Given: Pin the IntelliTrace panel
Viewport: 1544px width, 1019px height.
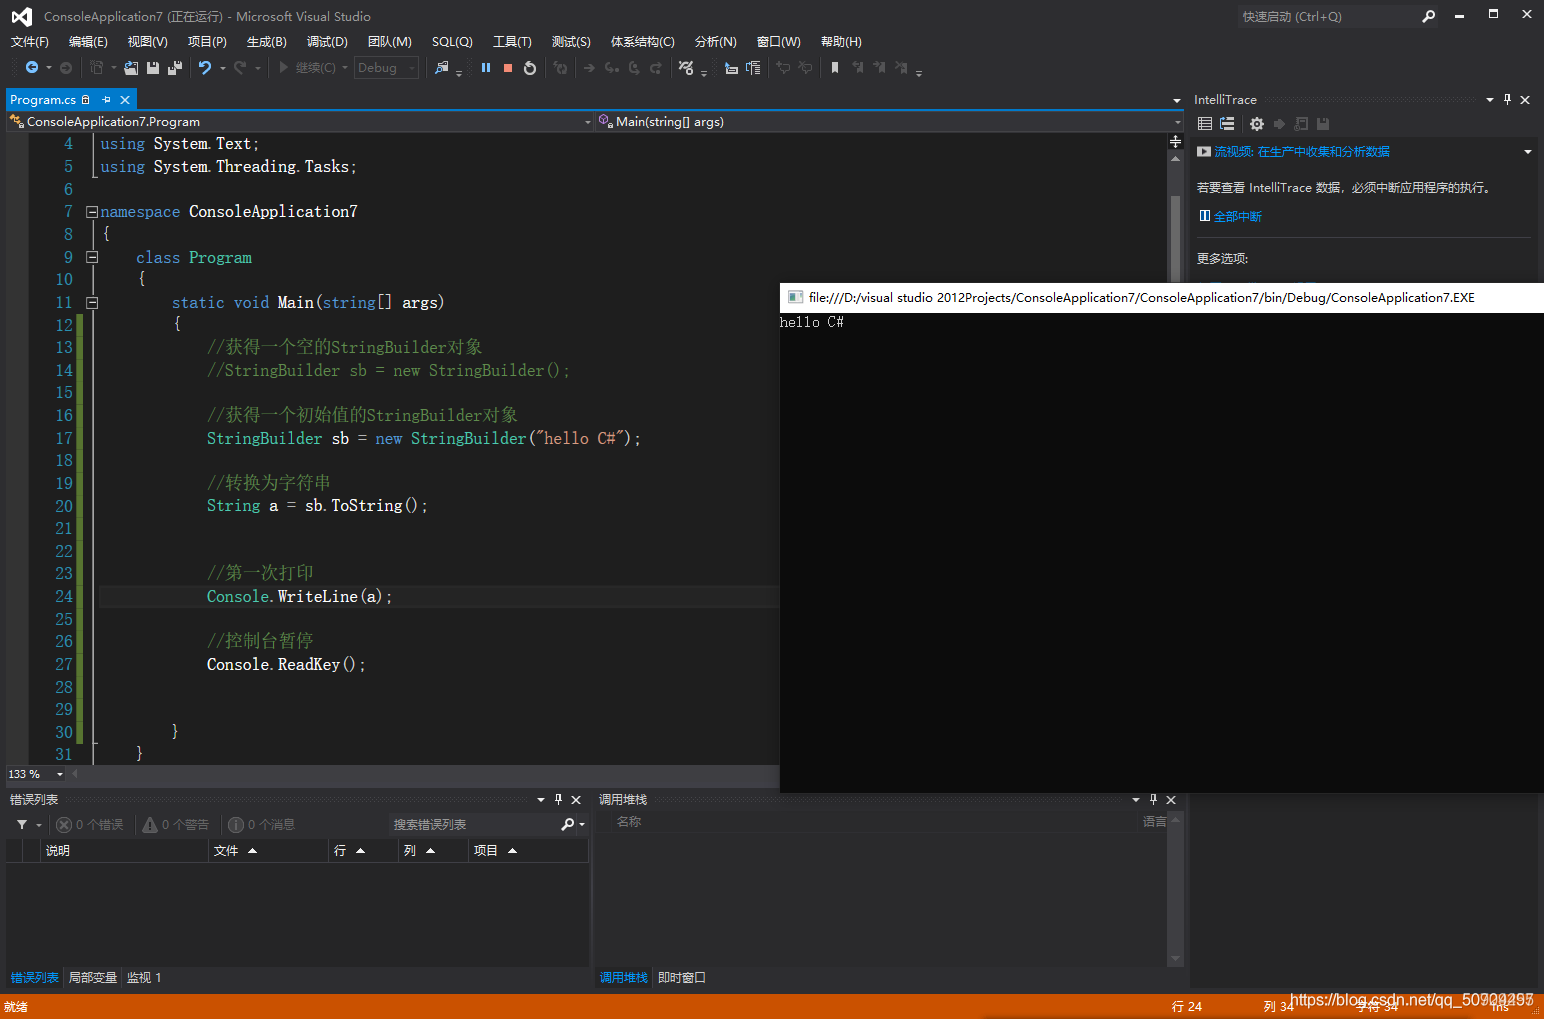Looking at the screenshot, I should 1507,99.
